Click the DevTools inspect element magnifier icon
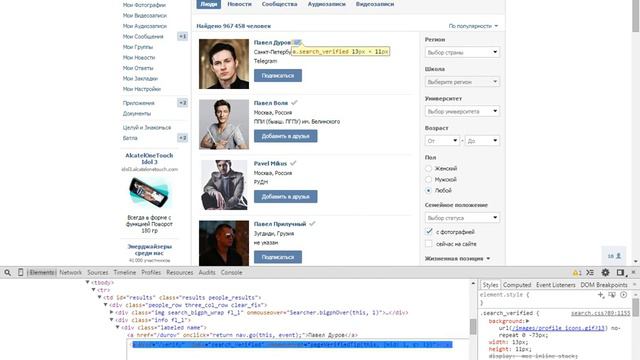This screenshot has width=640, height=360. click(7, 273)
